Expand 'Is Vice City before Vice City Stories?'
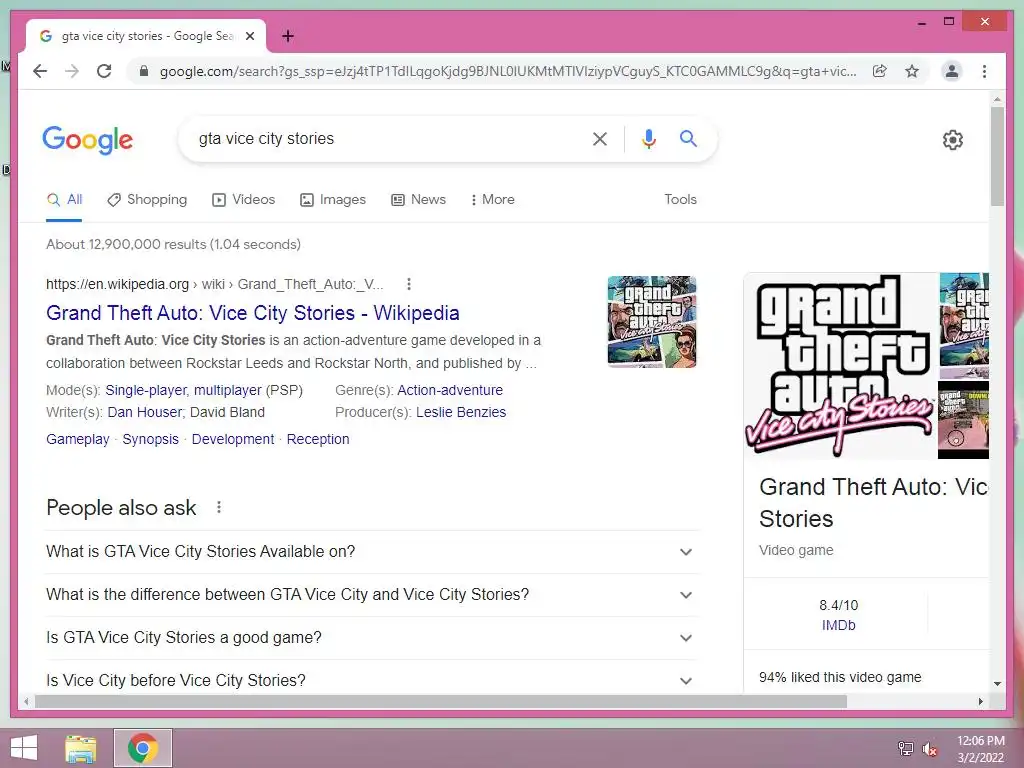The height and width of the screenshot is (768, 1024). [371, 680]
